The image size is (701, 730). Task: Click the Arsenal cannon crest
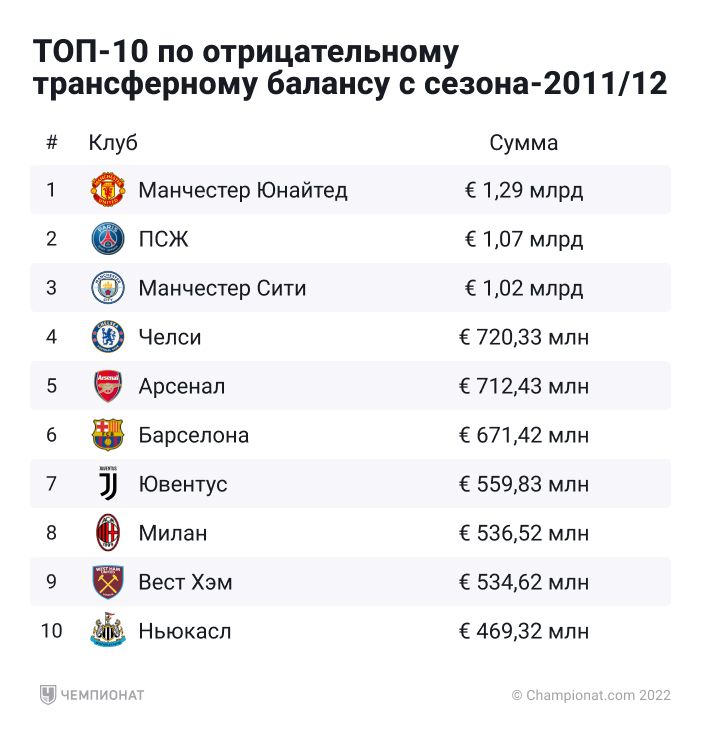tap(108, 386)
